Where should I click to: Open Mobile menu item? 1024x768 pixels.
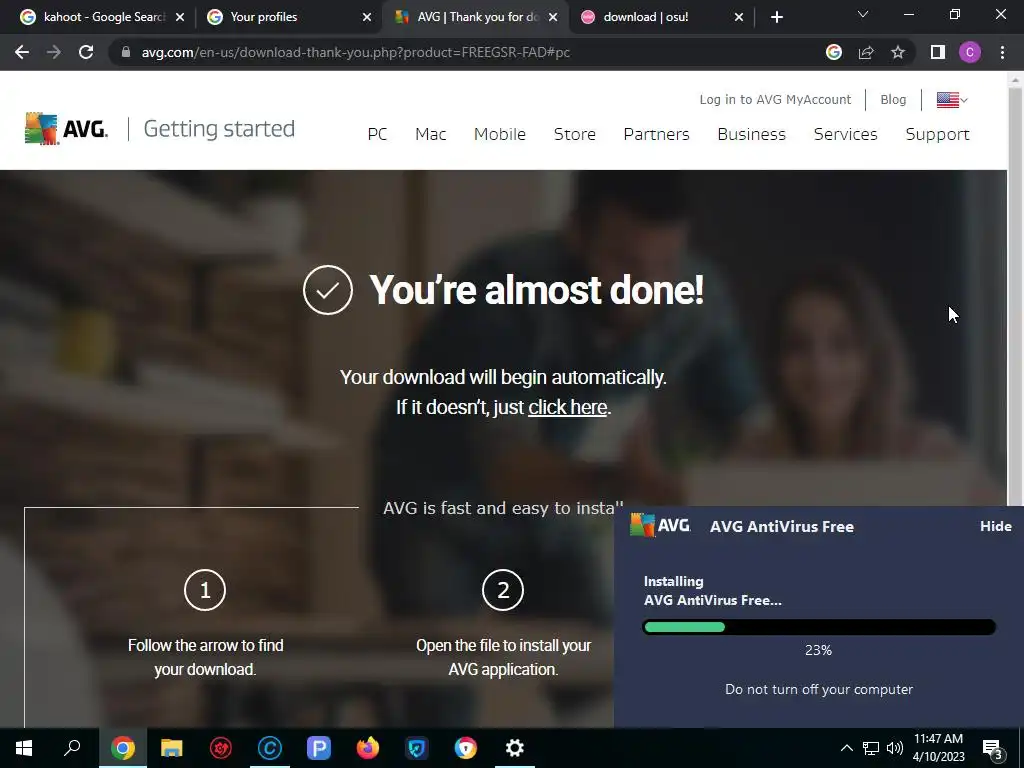coord(500,134)
